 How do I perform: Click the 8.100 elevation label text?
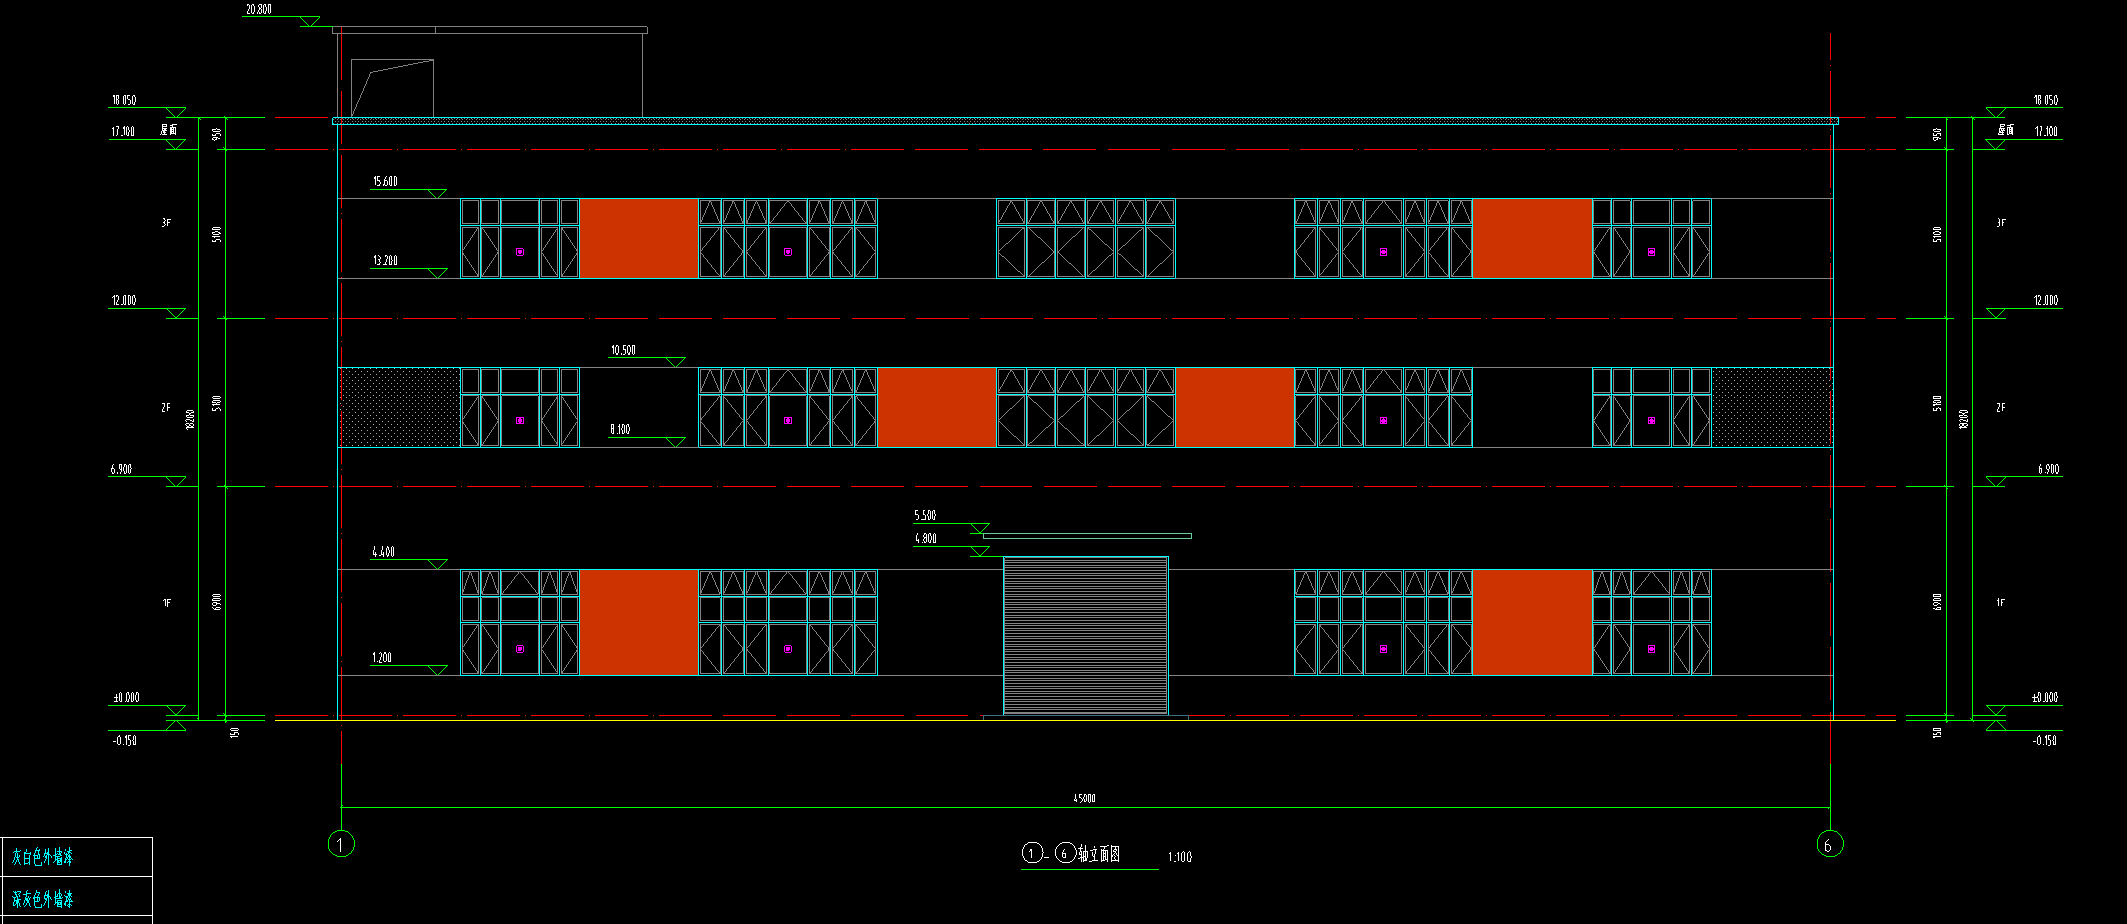click(620, 429)
